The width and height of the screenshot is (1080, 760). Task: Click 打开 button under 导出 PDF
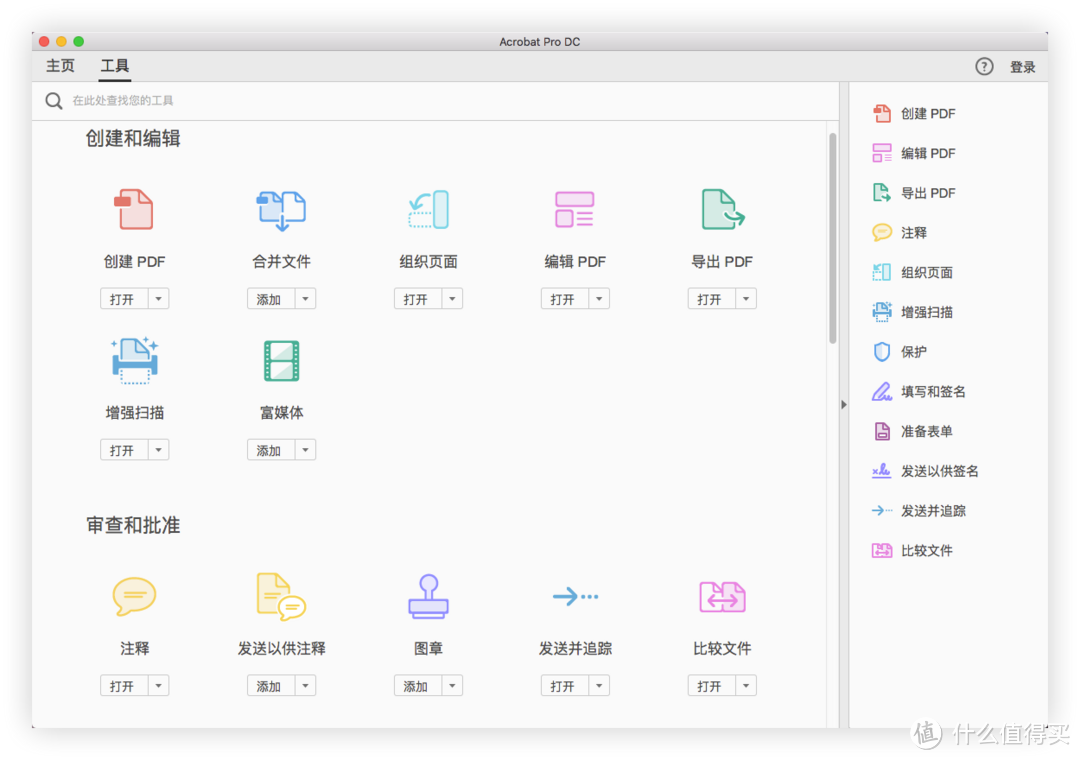coord(712,299)
